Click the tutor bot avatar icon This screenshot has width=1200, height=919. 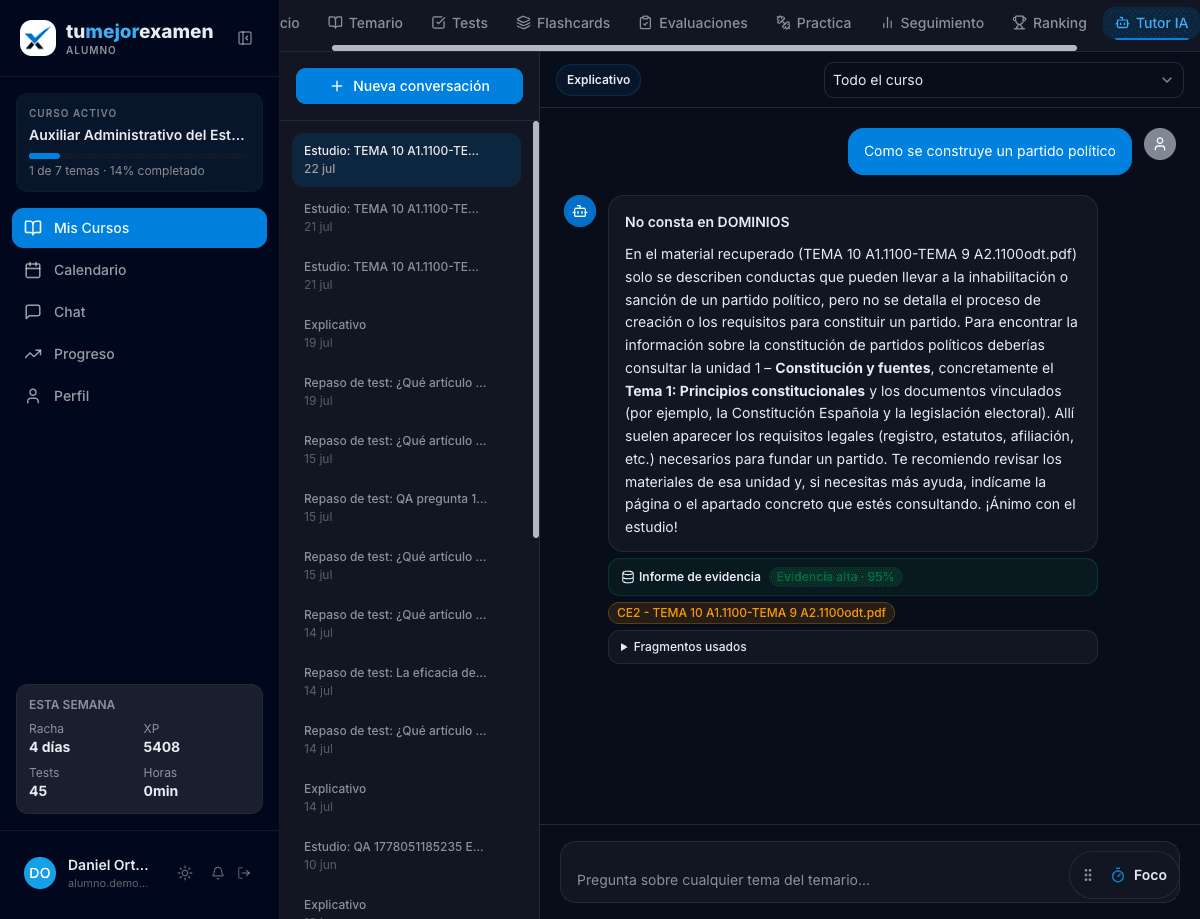coord(580,211)
